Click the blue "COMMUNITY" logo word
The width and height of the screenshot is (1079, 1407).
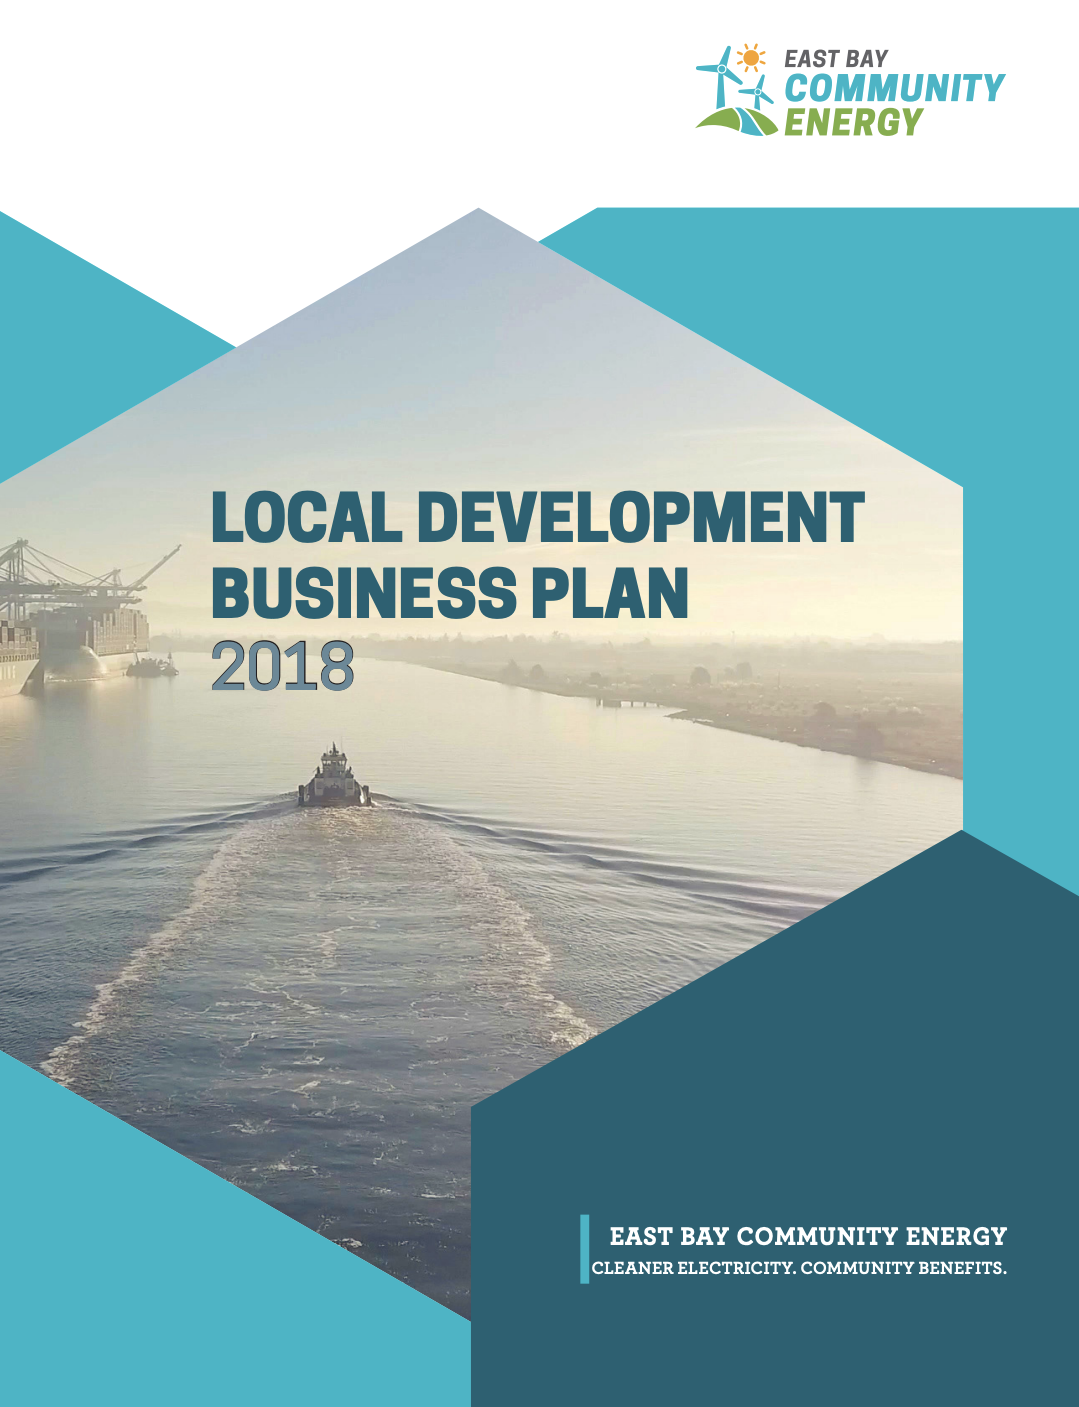[894, 89]
